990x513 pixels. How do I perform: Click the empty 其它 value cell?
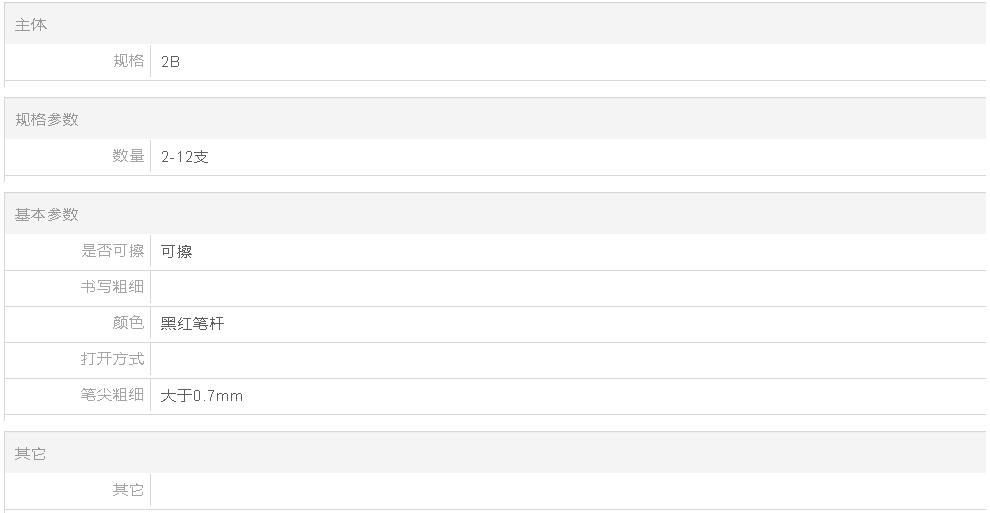568,491
